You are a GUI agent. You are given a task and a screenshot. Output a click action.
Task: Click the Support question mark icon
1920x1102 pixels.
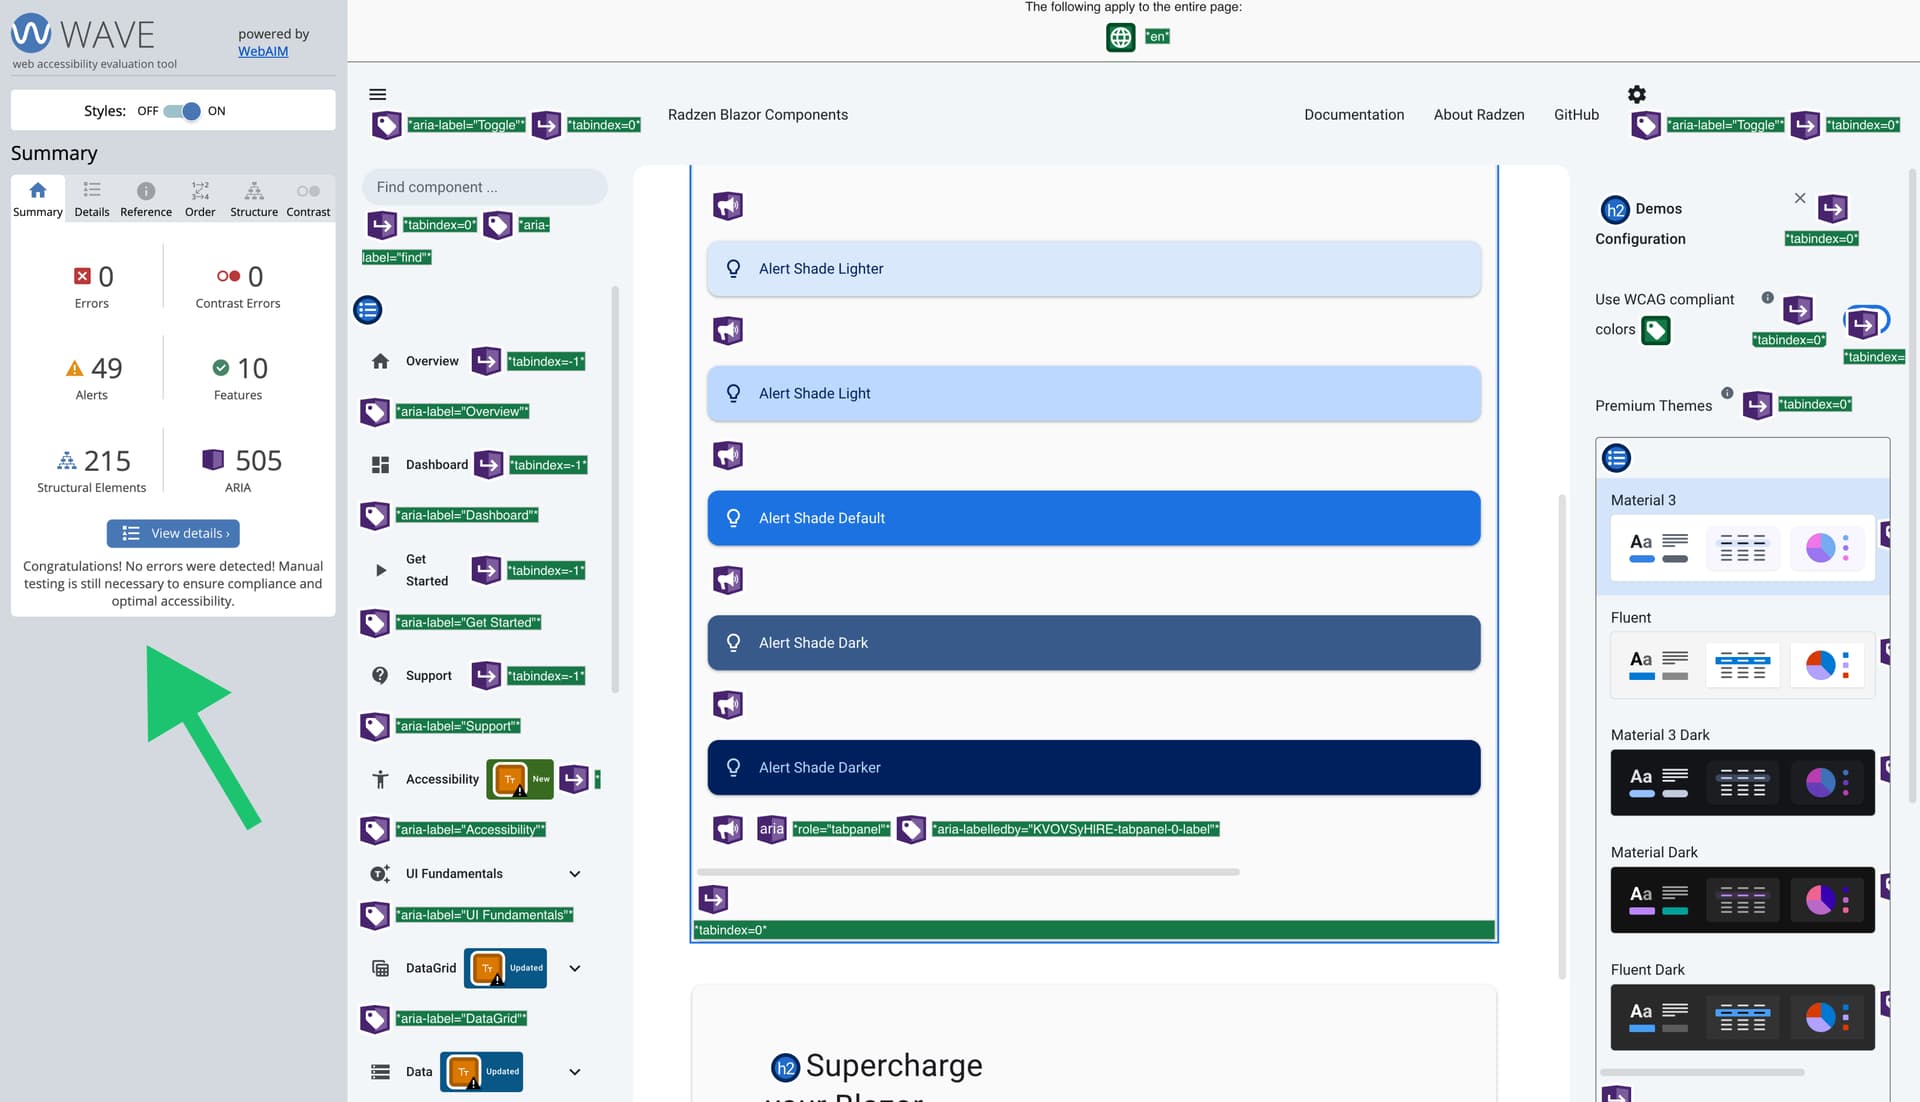(380, 675)
